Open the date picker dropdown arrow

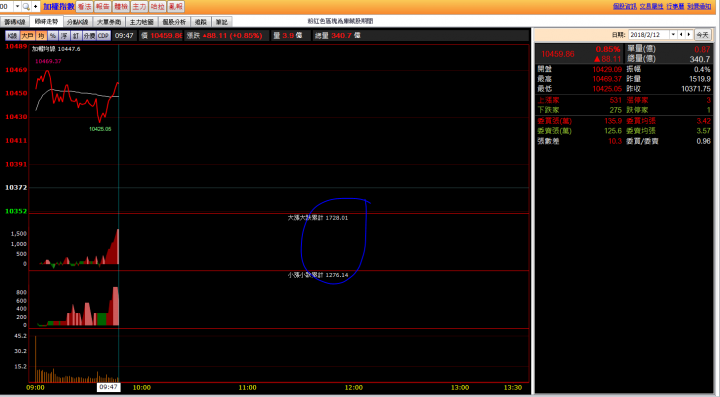tap(674, 35)
